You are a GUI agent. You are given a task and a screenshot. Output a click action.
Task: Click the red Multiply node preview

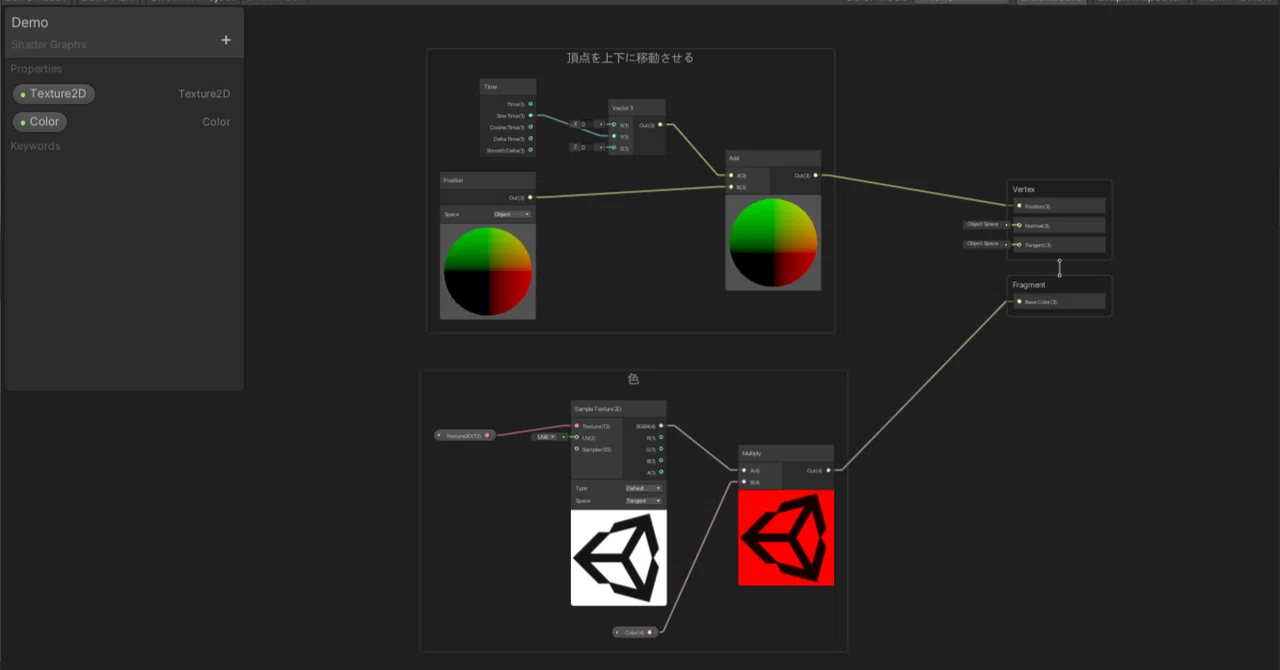click(x=786, y=538)
